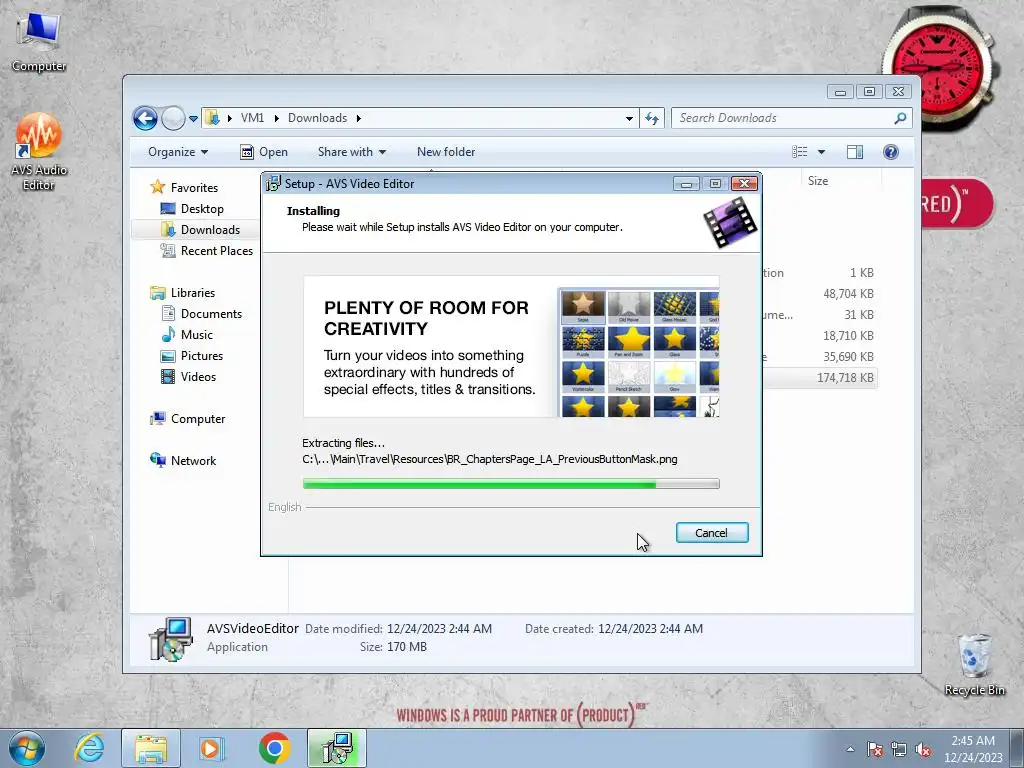Open recent locations dropdown next to forward button
Screen dimensions: 1024x768
pos(193,119)
